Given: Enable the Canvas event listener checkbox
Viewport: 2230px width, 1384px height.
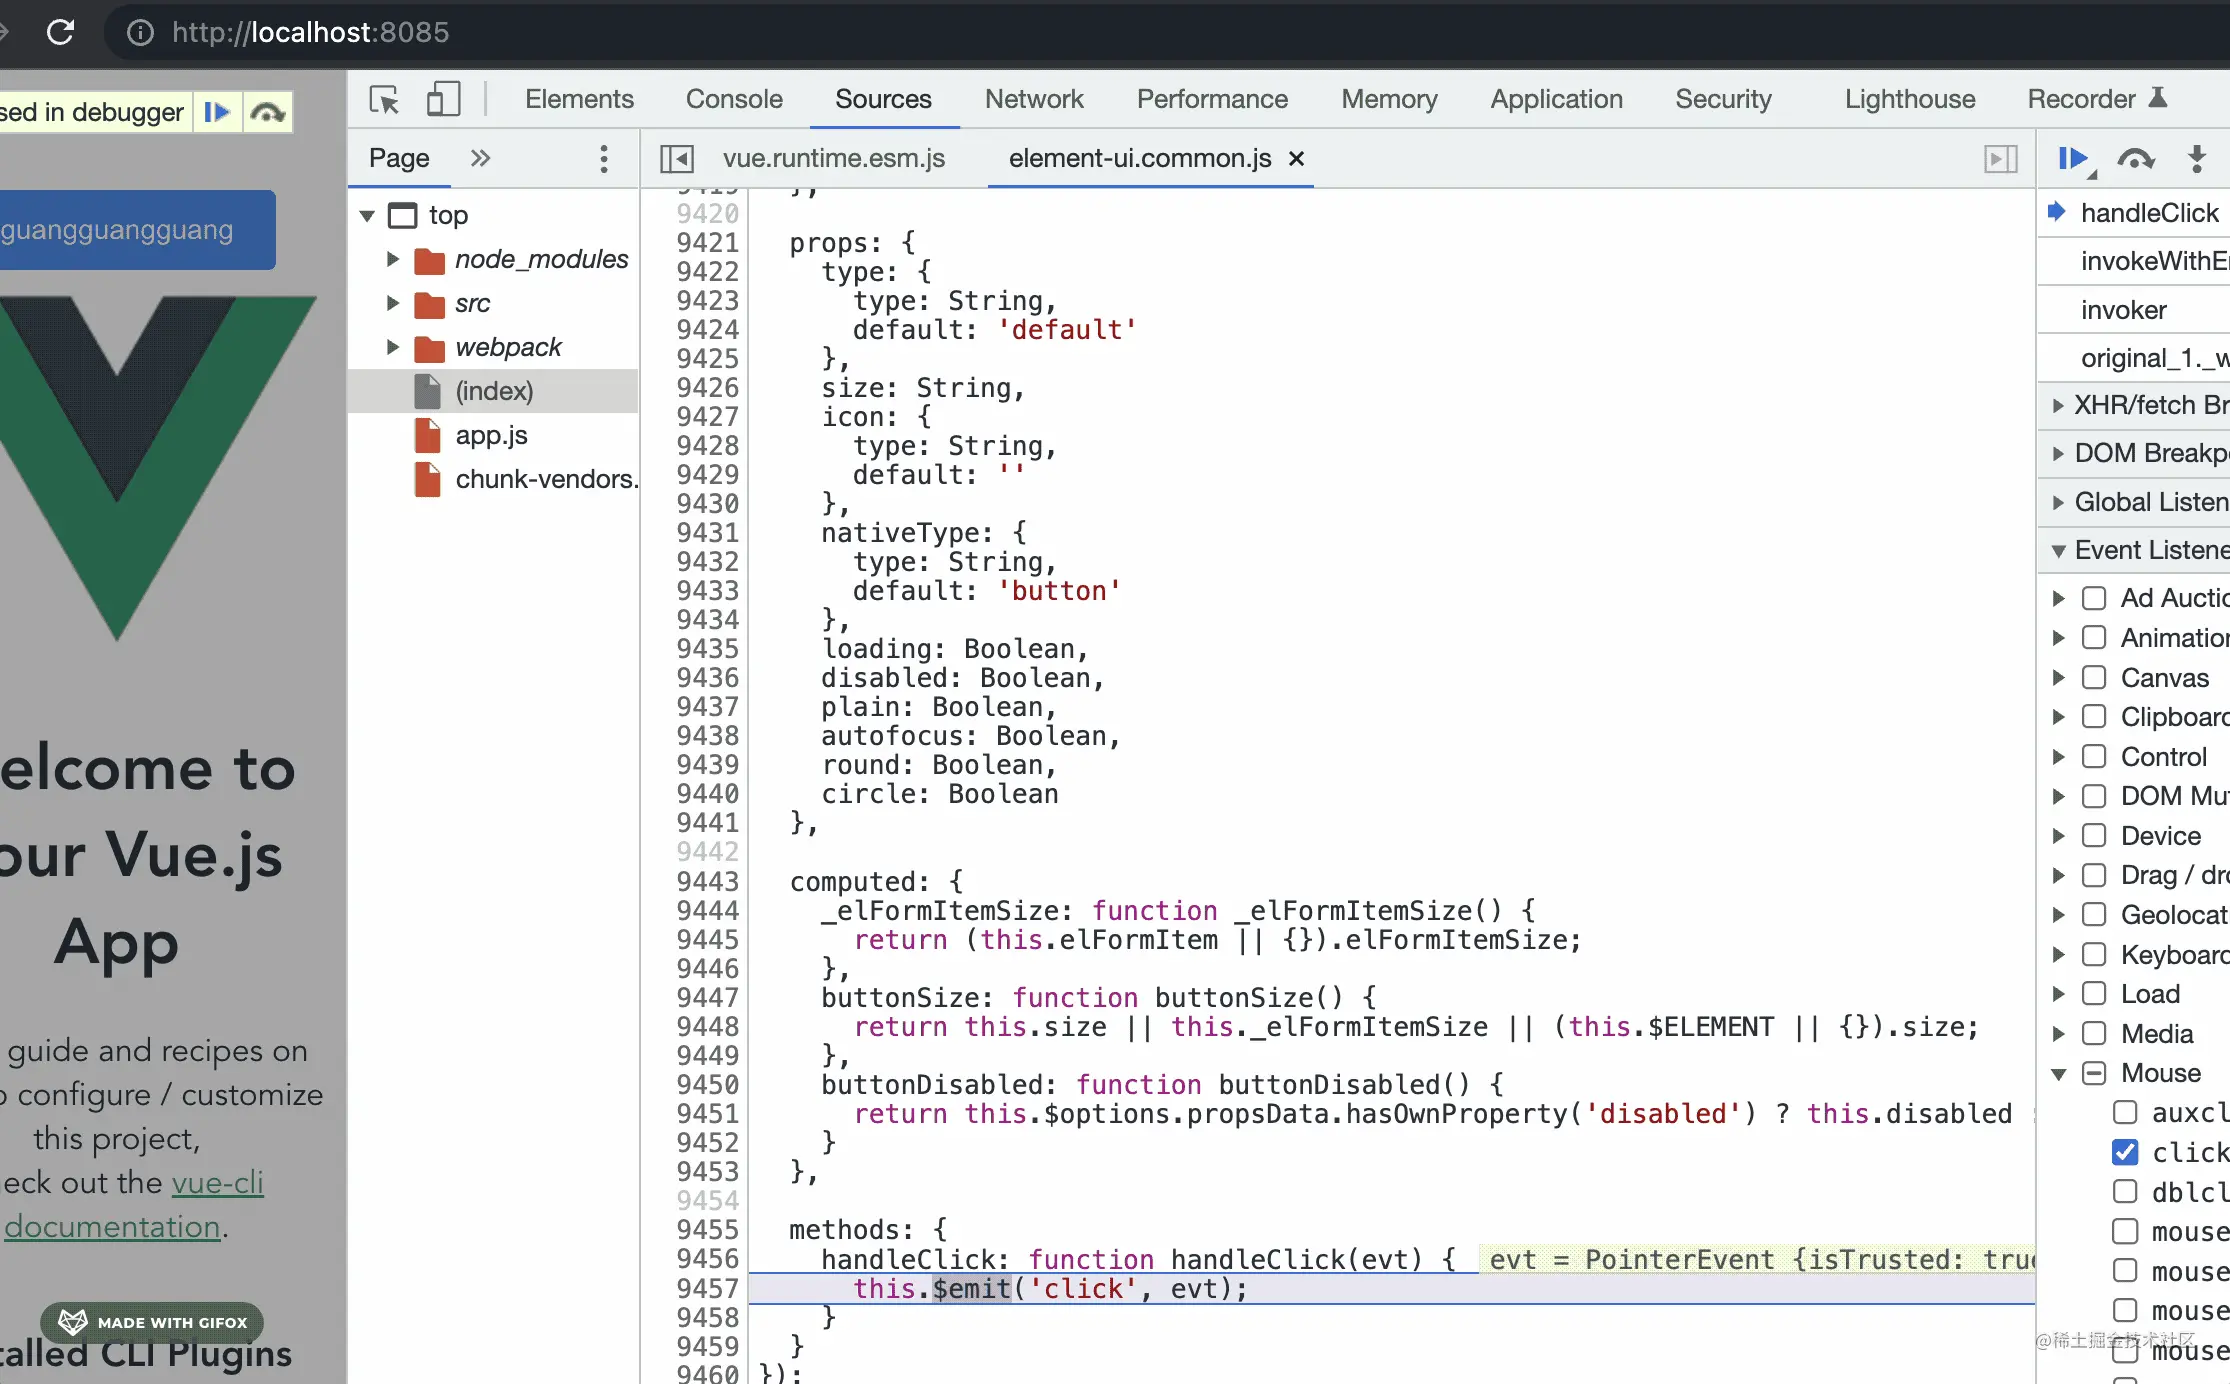Looking at the screenshot, I should (2094, 678).
